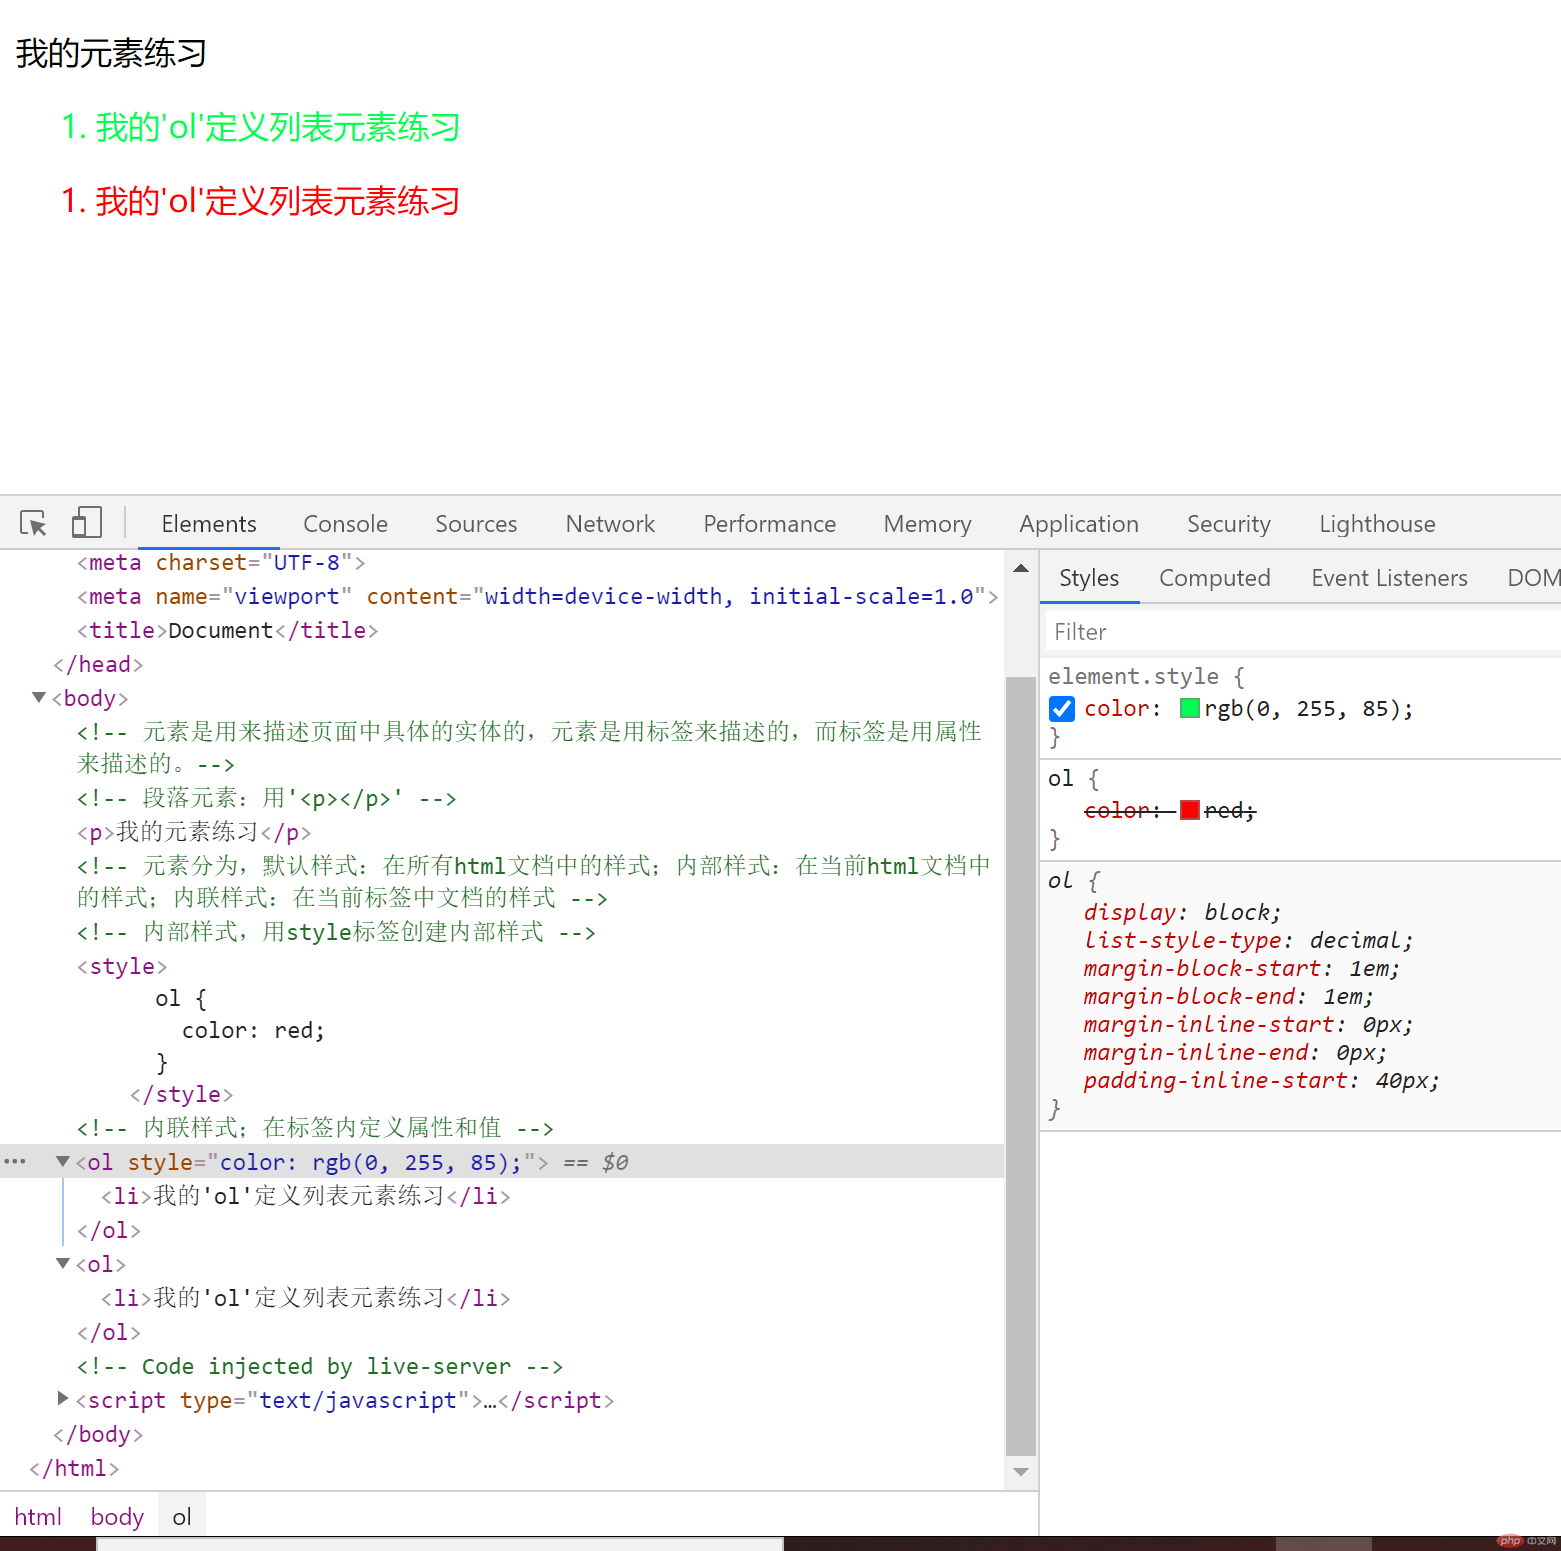
Task: Open the Performance tab
Action: click(x=769, y=523)
